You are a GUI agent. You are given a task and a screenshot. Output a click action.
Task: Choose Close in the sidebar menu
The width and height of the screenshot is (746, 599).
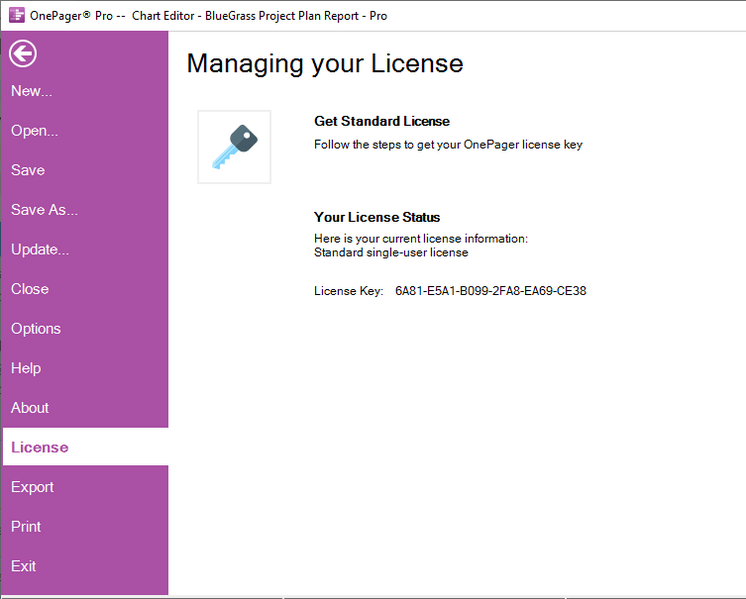point(30,289)
